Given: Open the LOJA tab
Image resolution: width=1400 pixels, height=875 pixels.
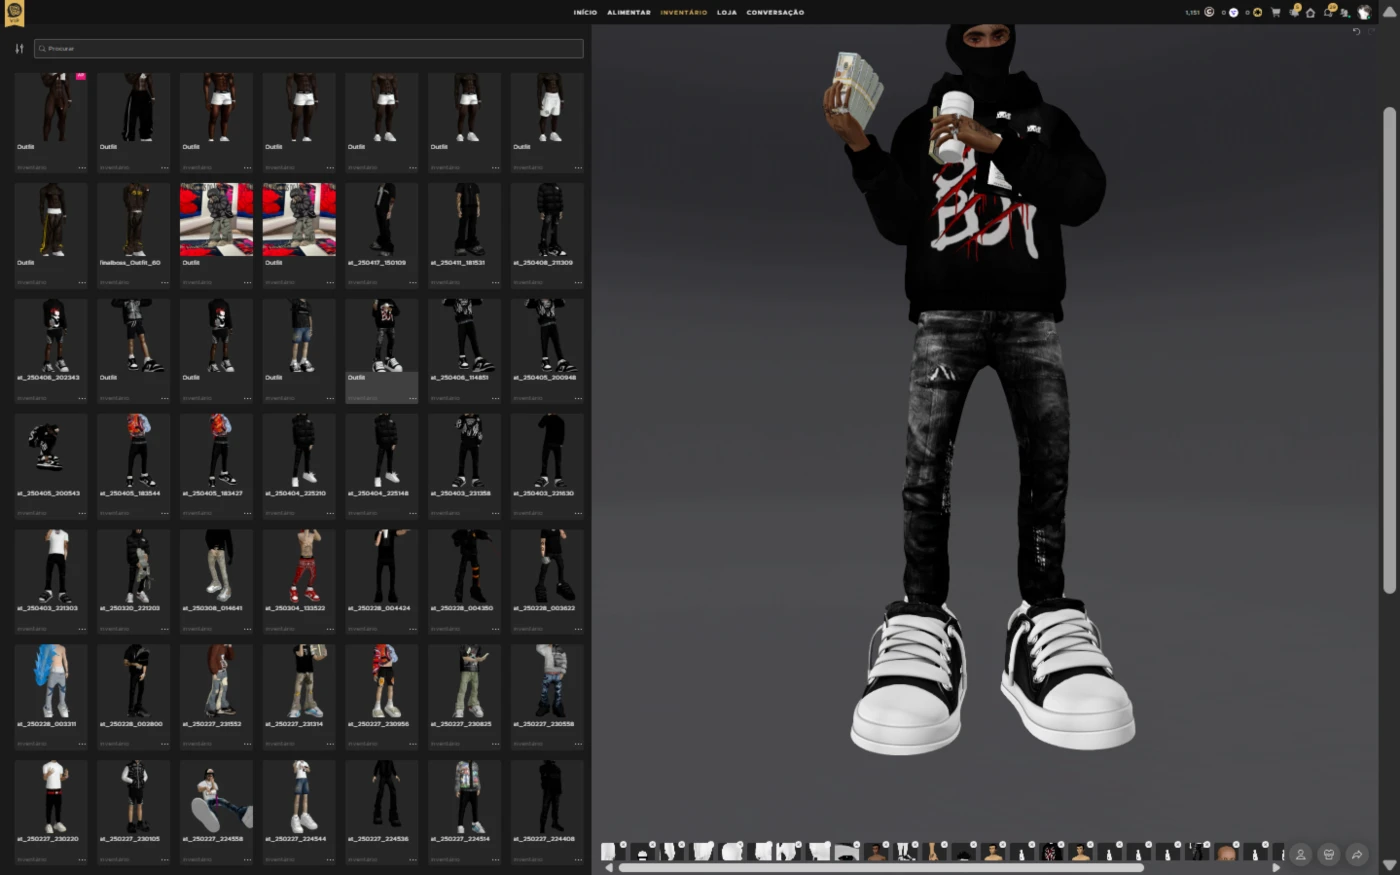Looking at the screenshot, I should coord(727,12).
